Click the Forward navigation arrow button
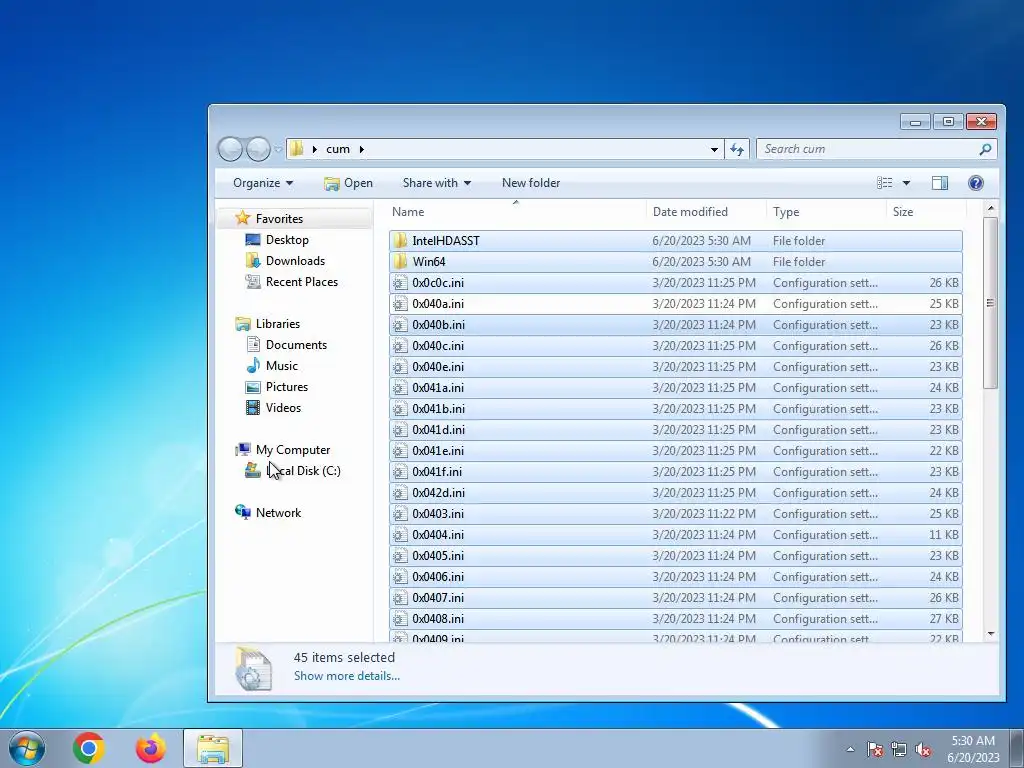 (x=259, y=150)
